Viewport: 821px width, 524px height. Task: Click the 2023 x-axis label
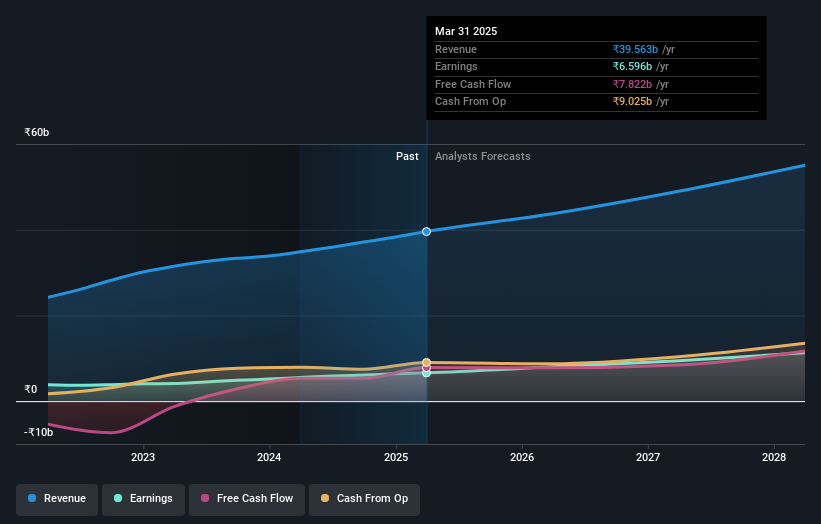coord(143,458)
